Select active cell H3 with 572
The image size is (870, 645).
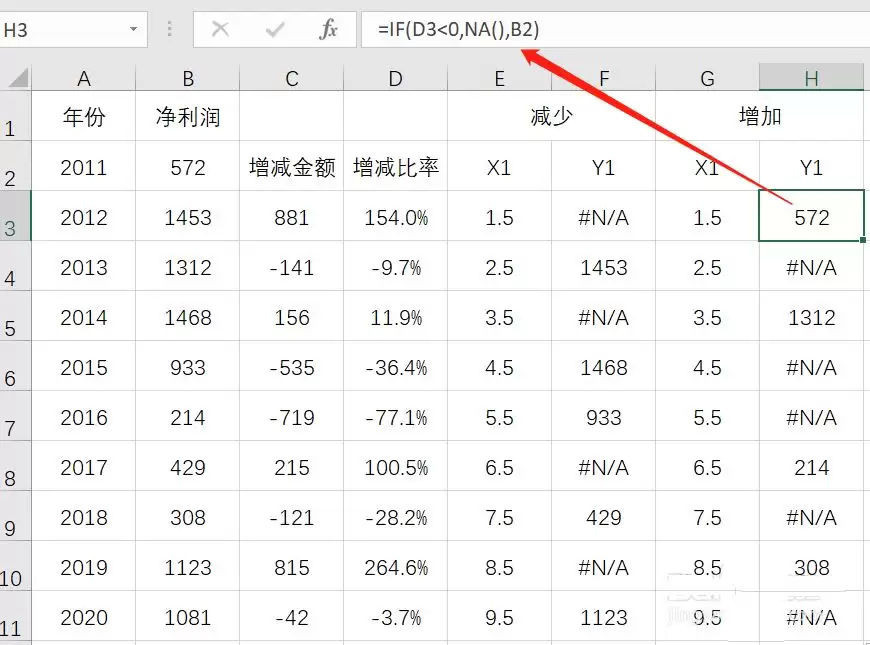click(x=811, y=216)
